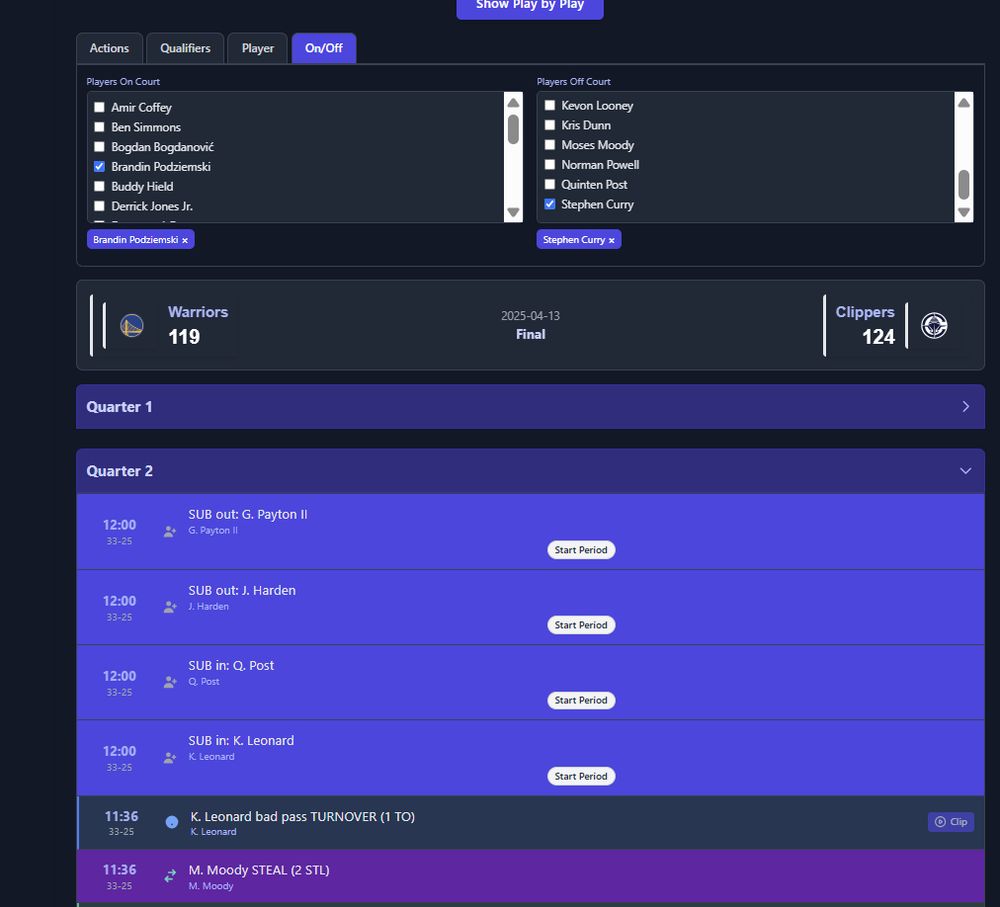This screenshot has height=907, width=1000.
Task: Click the Clippers team logo
Action: [934, 326]
